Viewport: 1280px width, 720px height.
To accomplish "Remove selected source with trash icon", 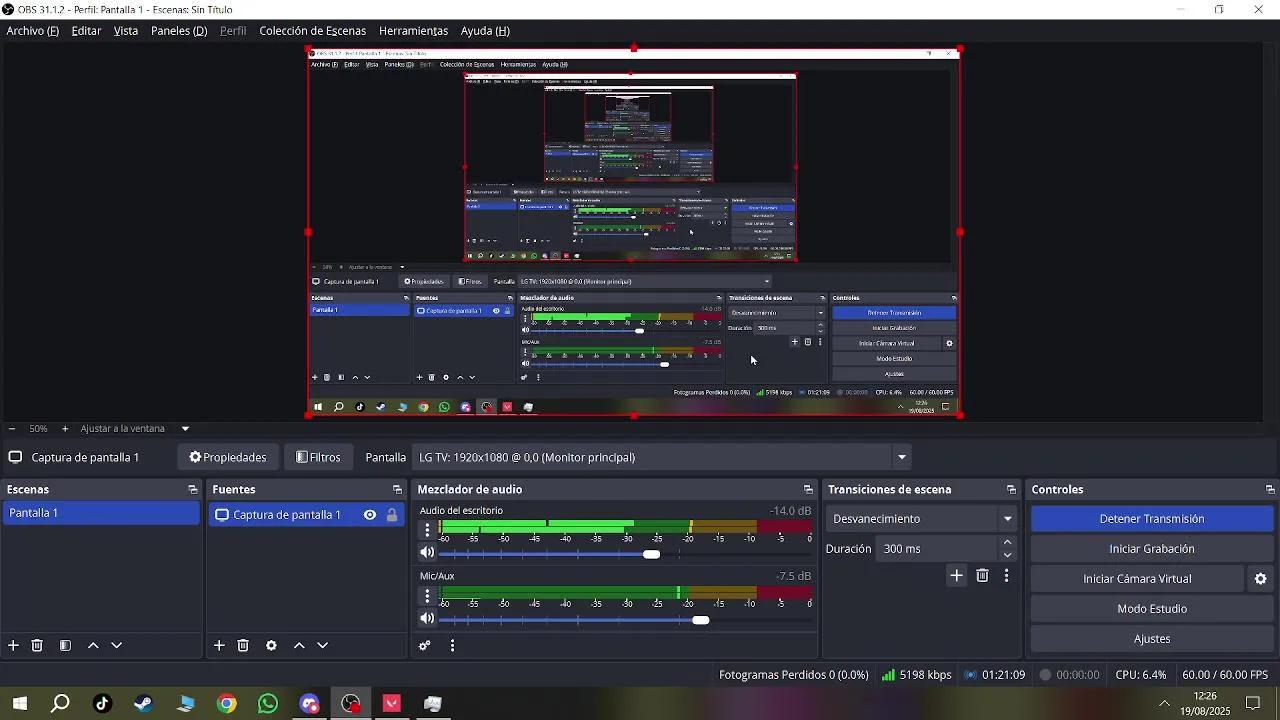I will 243,646.
